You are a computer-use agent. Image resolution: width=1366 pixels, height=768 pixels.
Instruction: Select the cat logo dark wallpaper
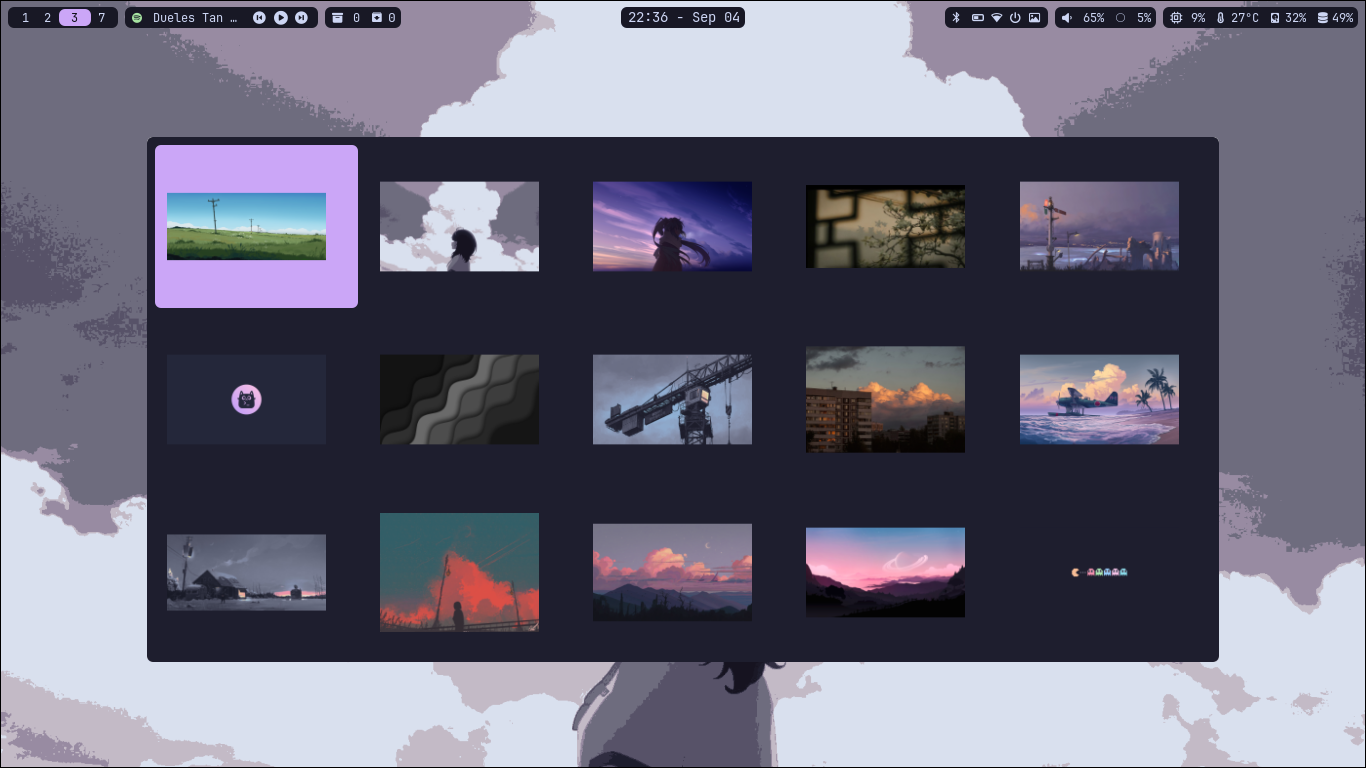pos(246,399)
